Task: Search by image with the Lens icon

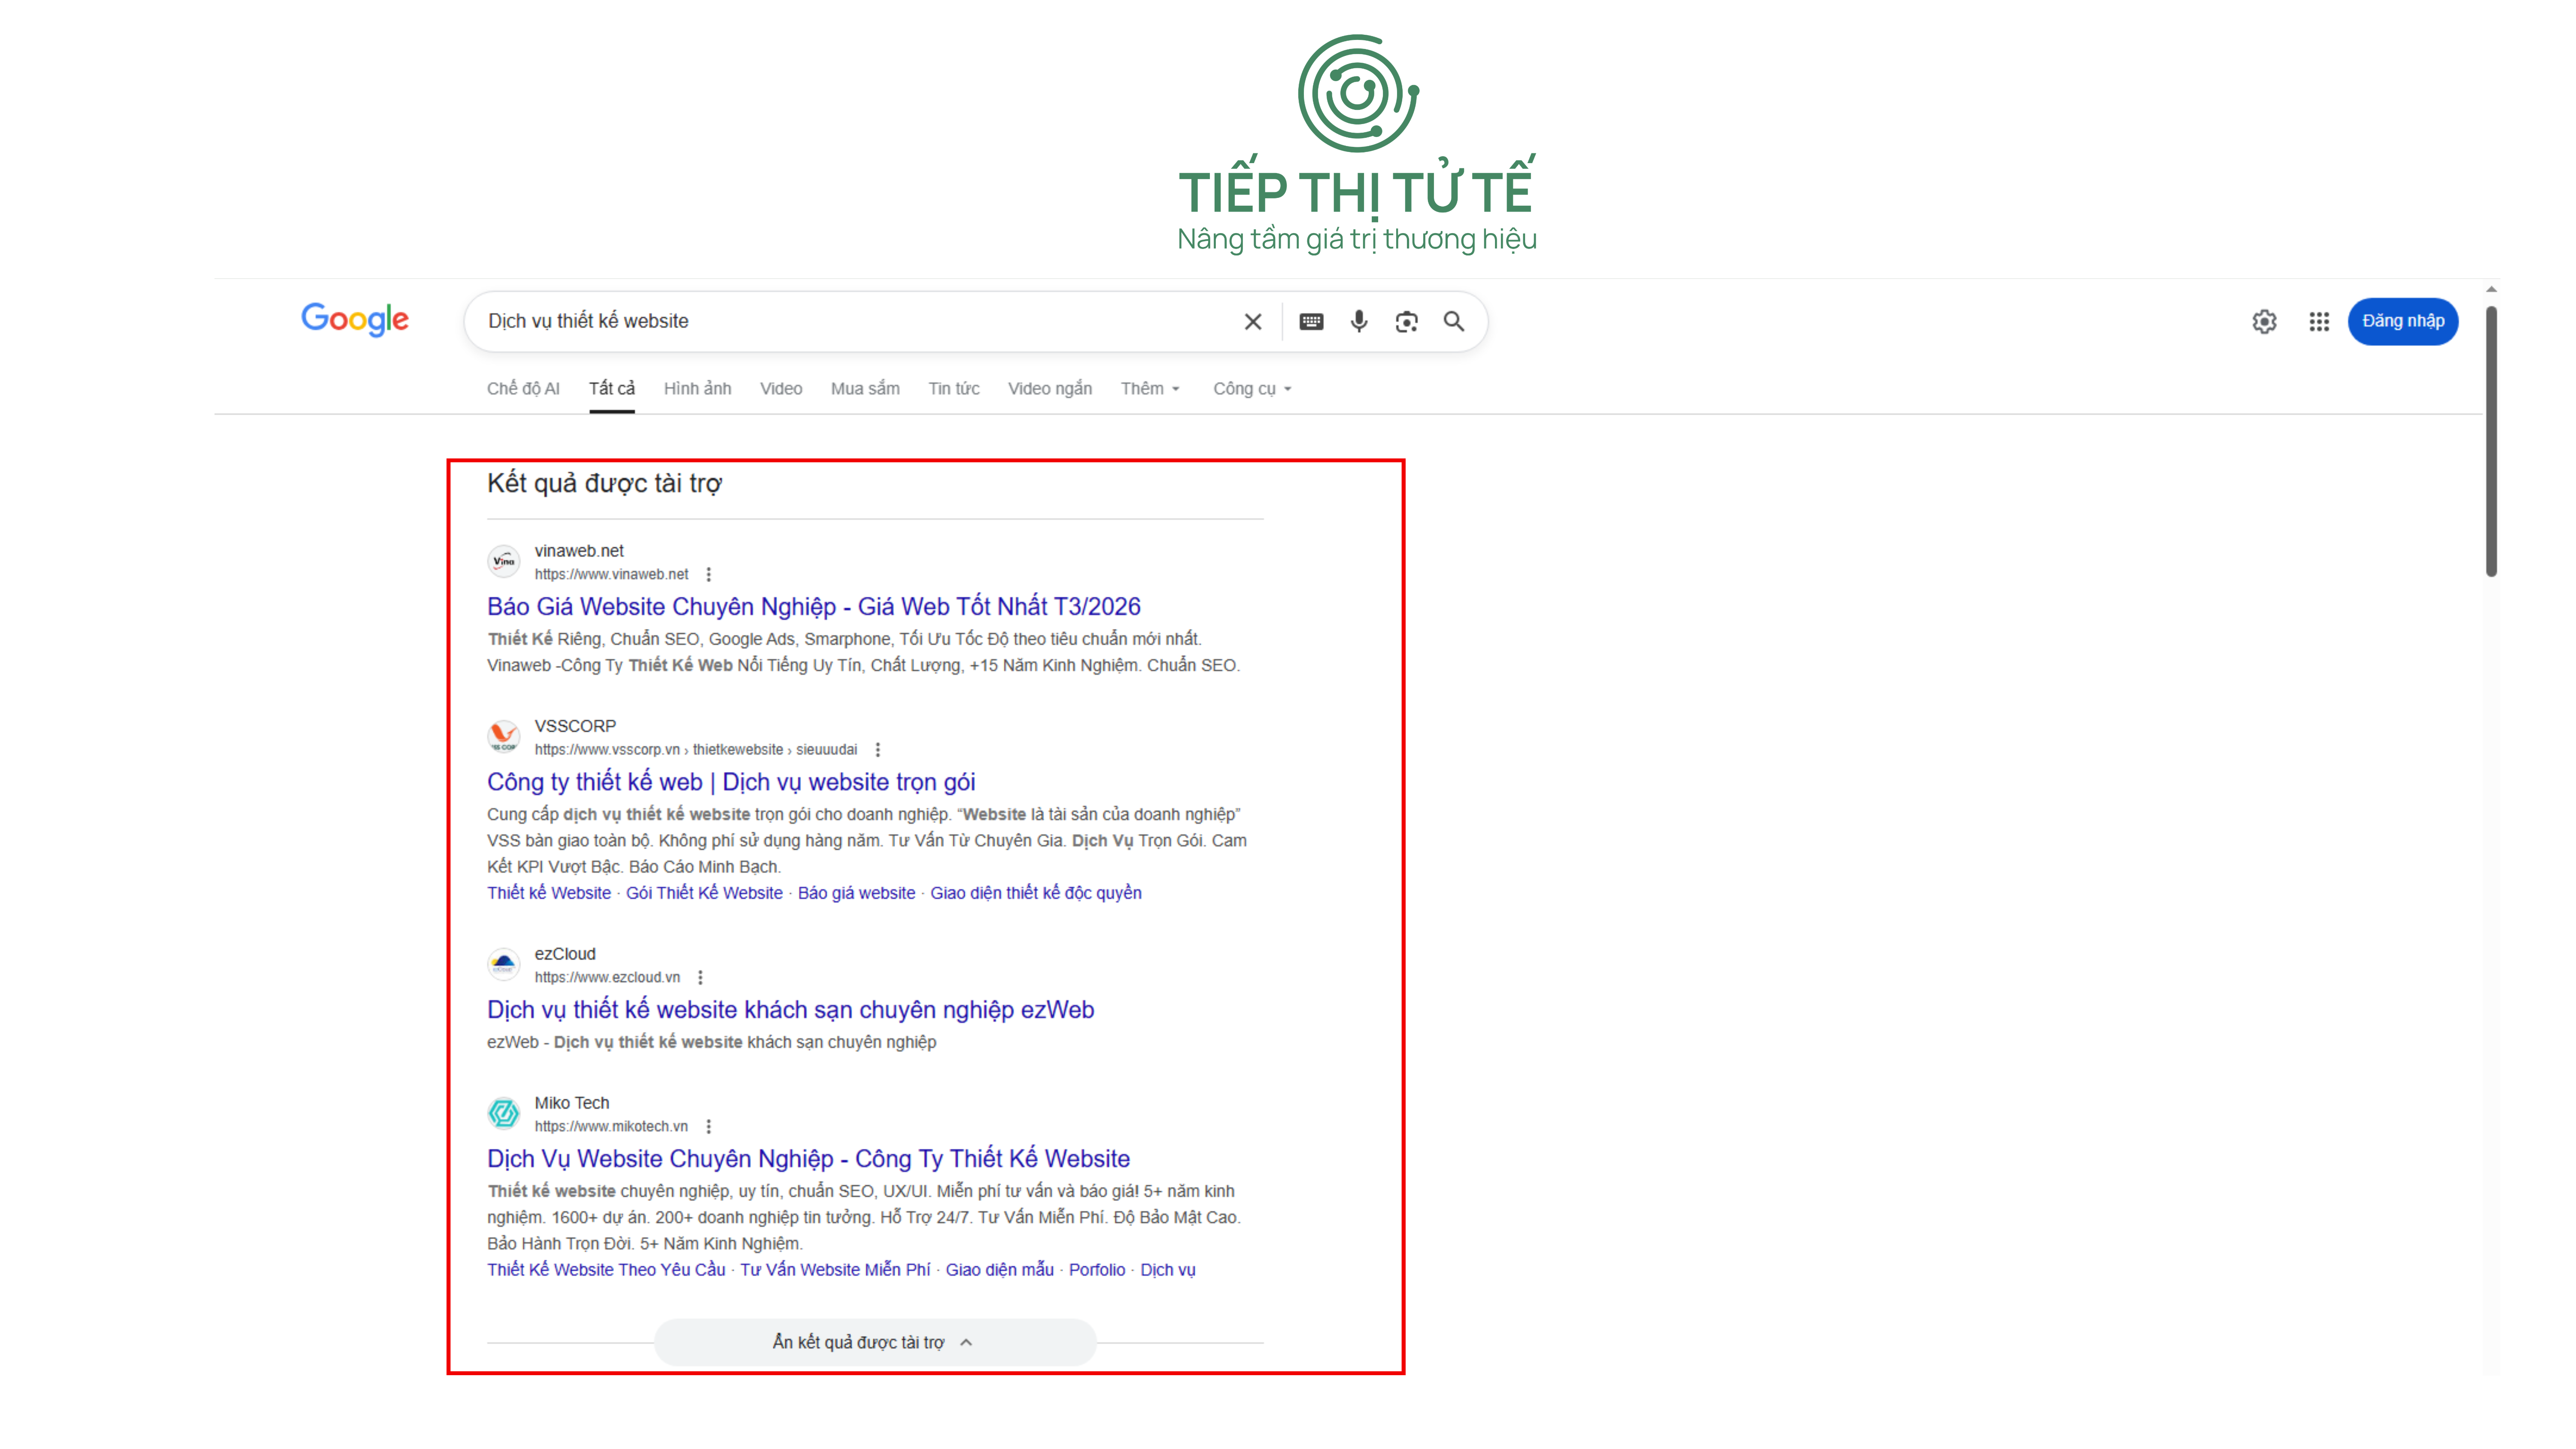Action: coord(1406,321)
